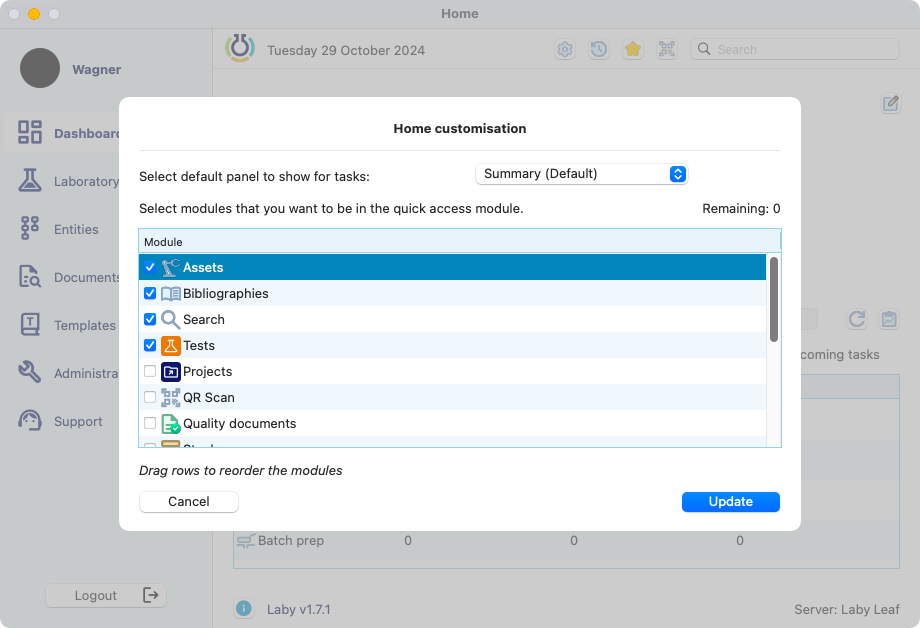Click the Assets row label

pyautogui.click(x=203, y=268)
